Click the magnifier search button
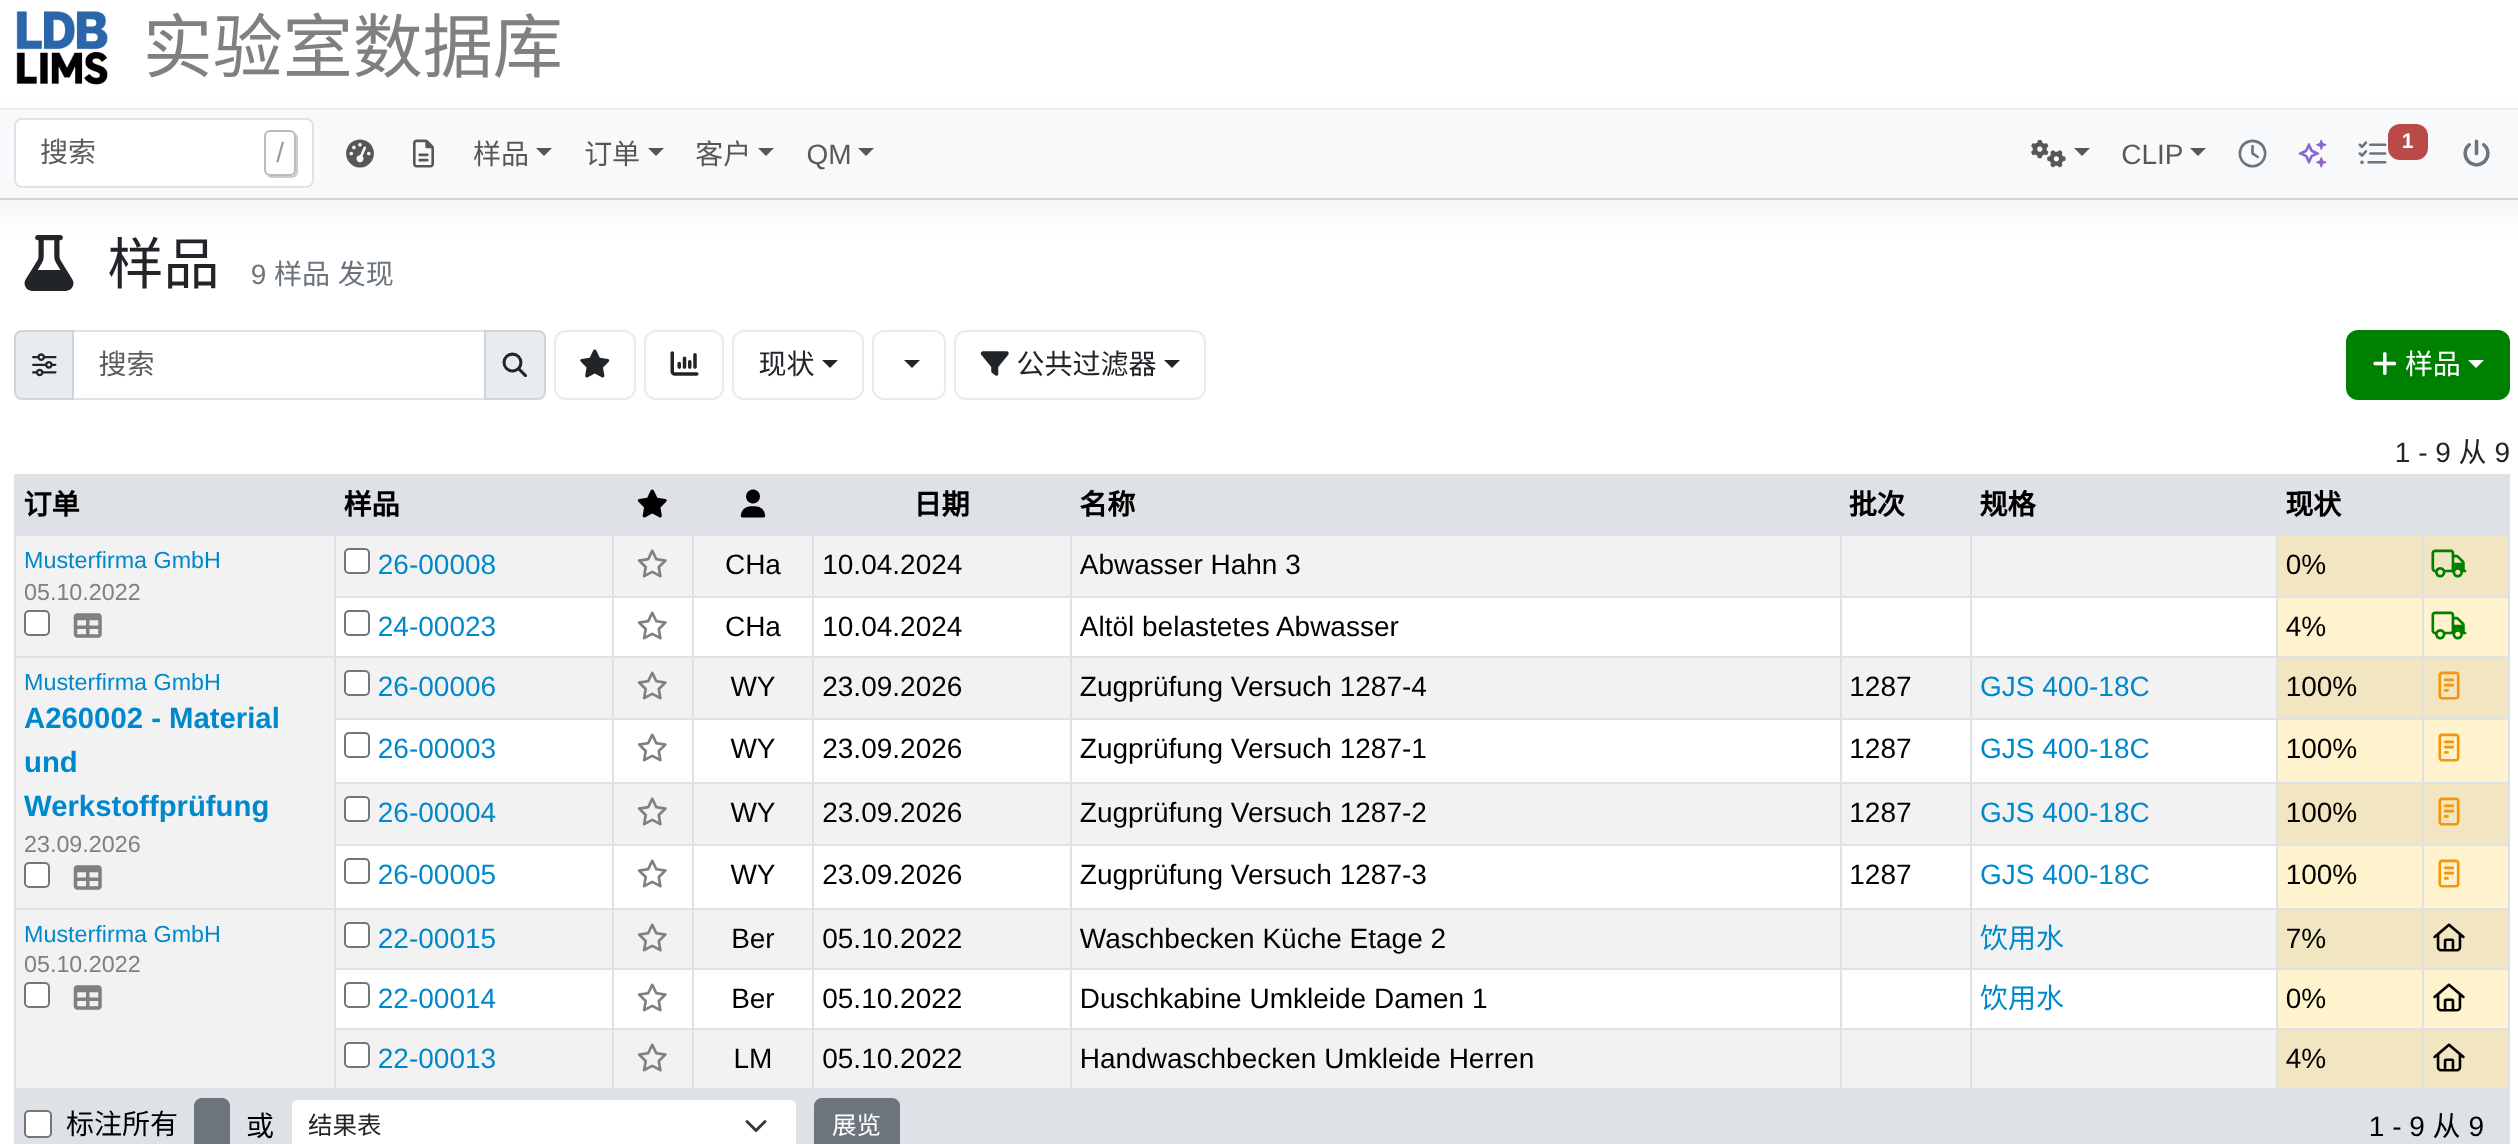 tap(515, 365)
